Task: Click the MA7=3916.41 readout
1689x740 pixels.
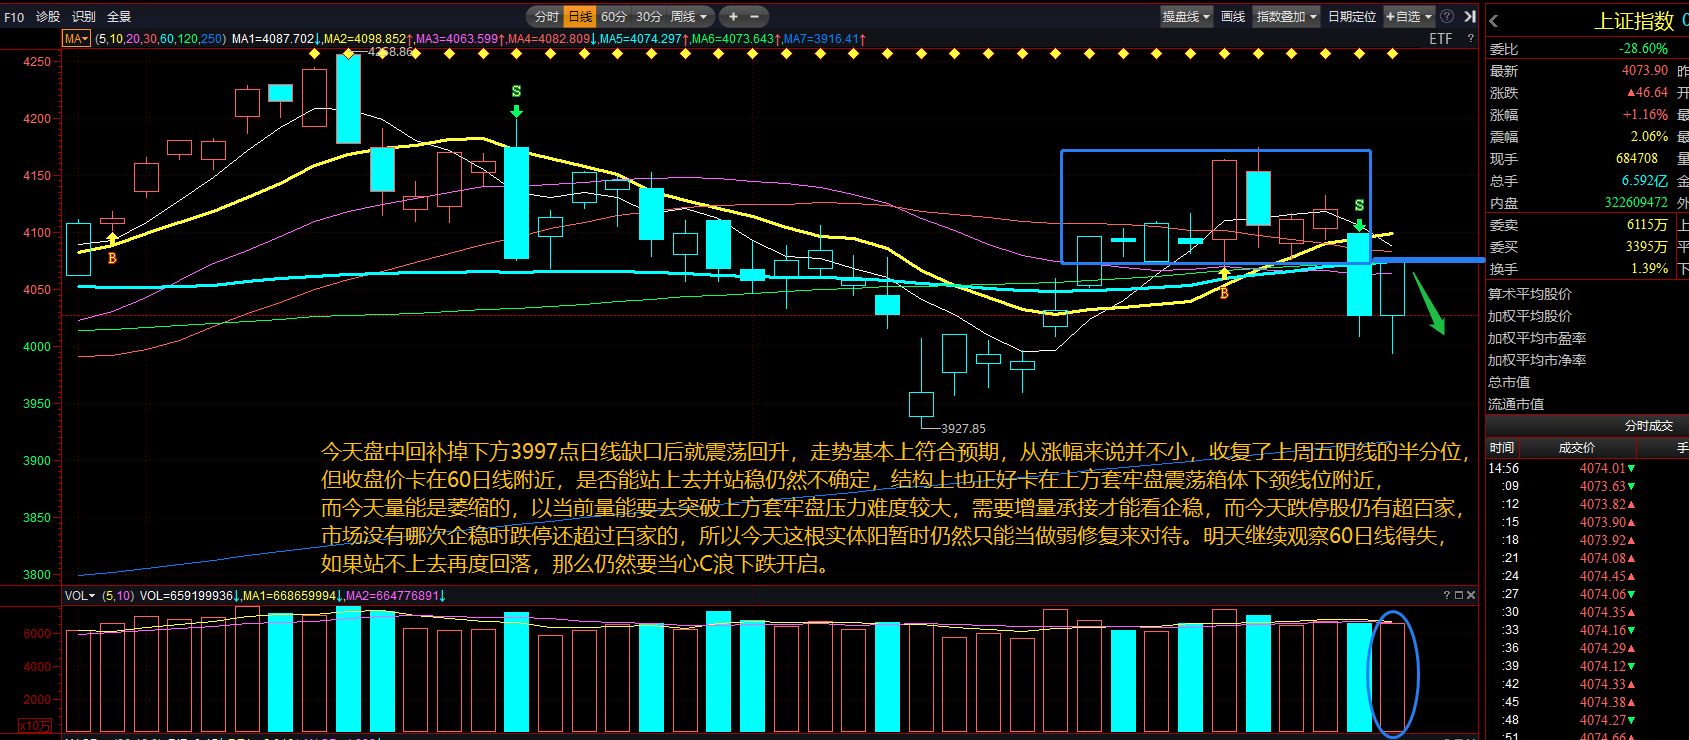Action: click(x=824, y=39)
